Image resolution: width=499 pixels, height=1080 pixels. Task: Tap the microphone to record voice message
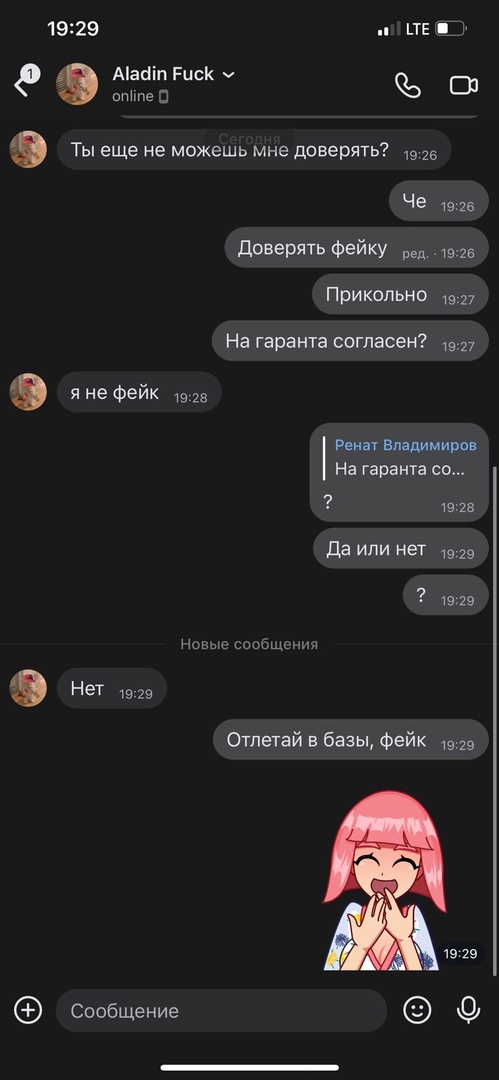click(x=469, y=1010)
